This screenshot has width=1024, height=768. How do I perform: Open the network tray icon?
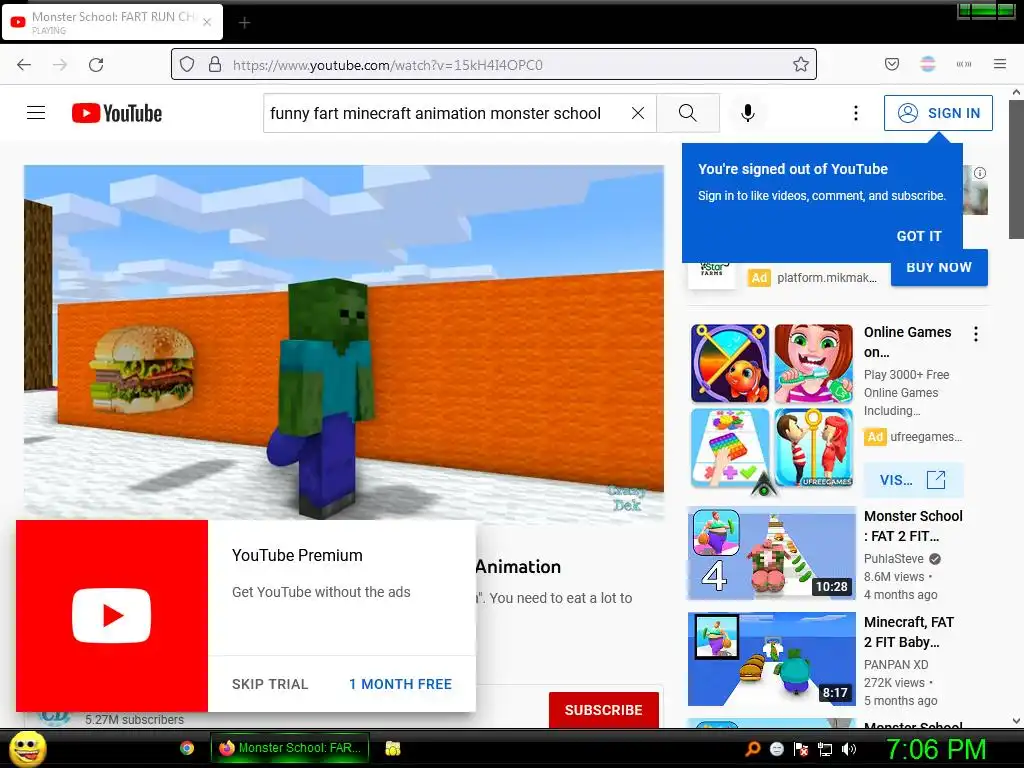(x=825, y=749)
